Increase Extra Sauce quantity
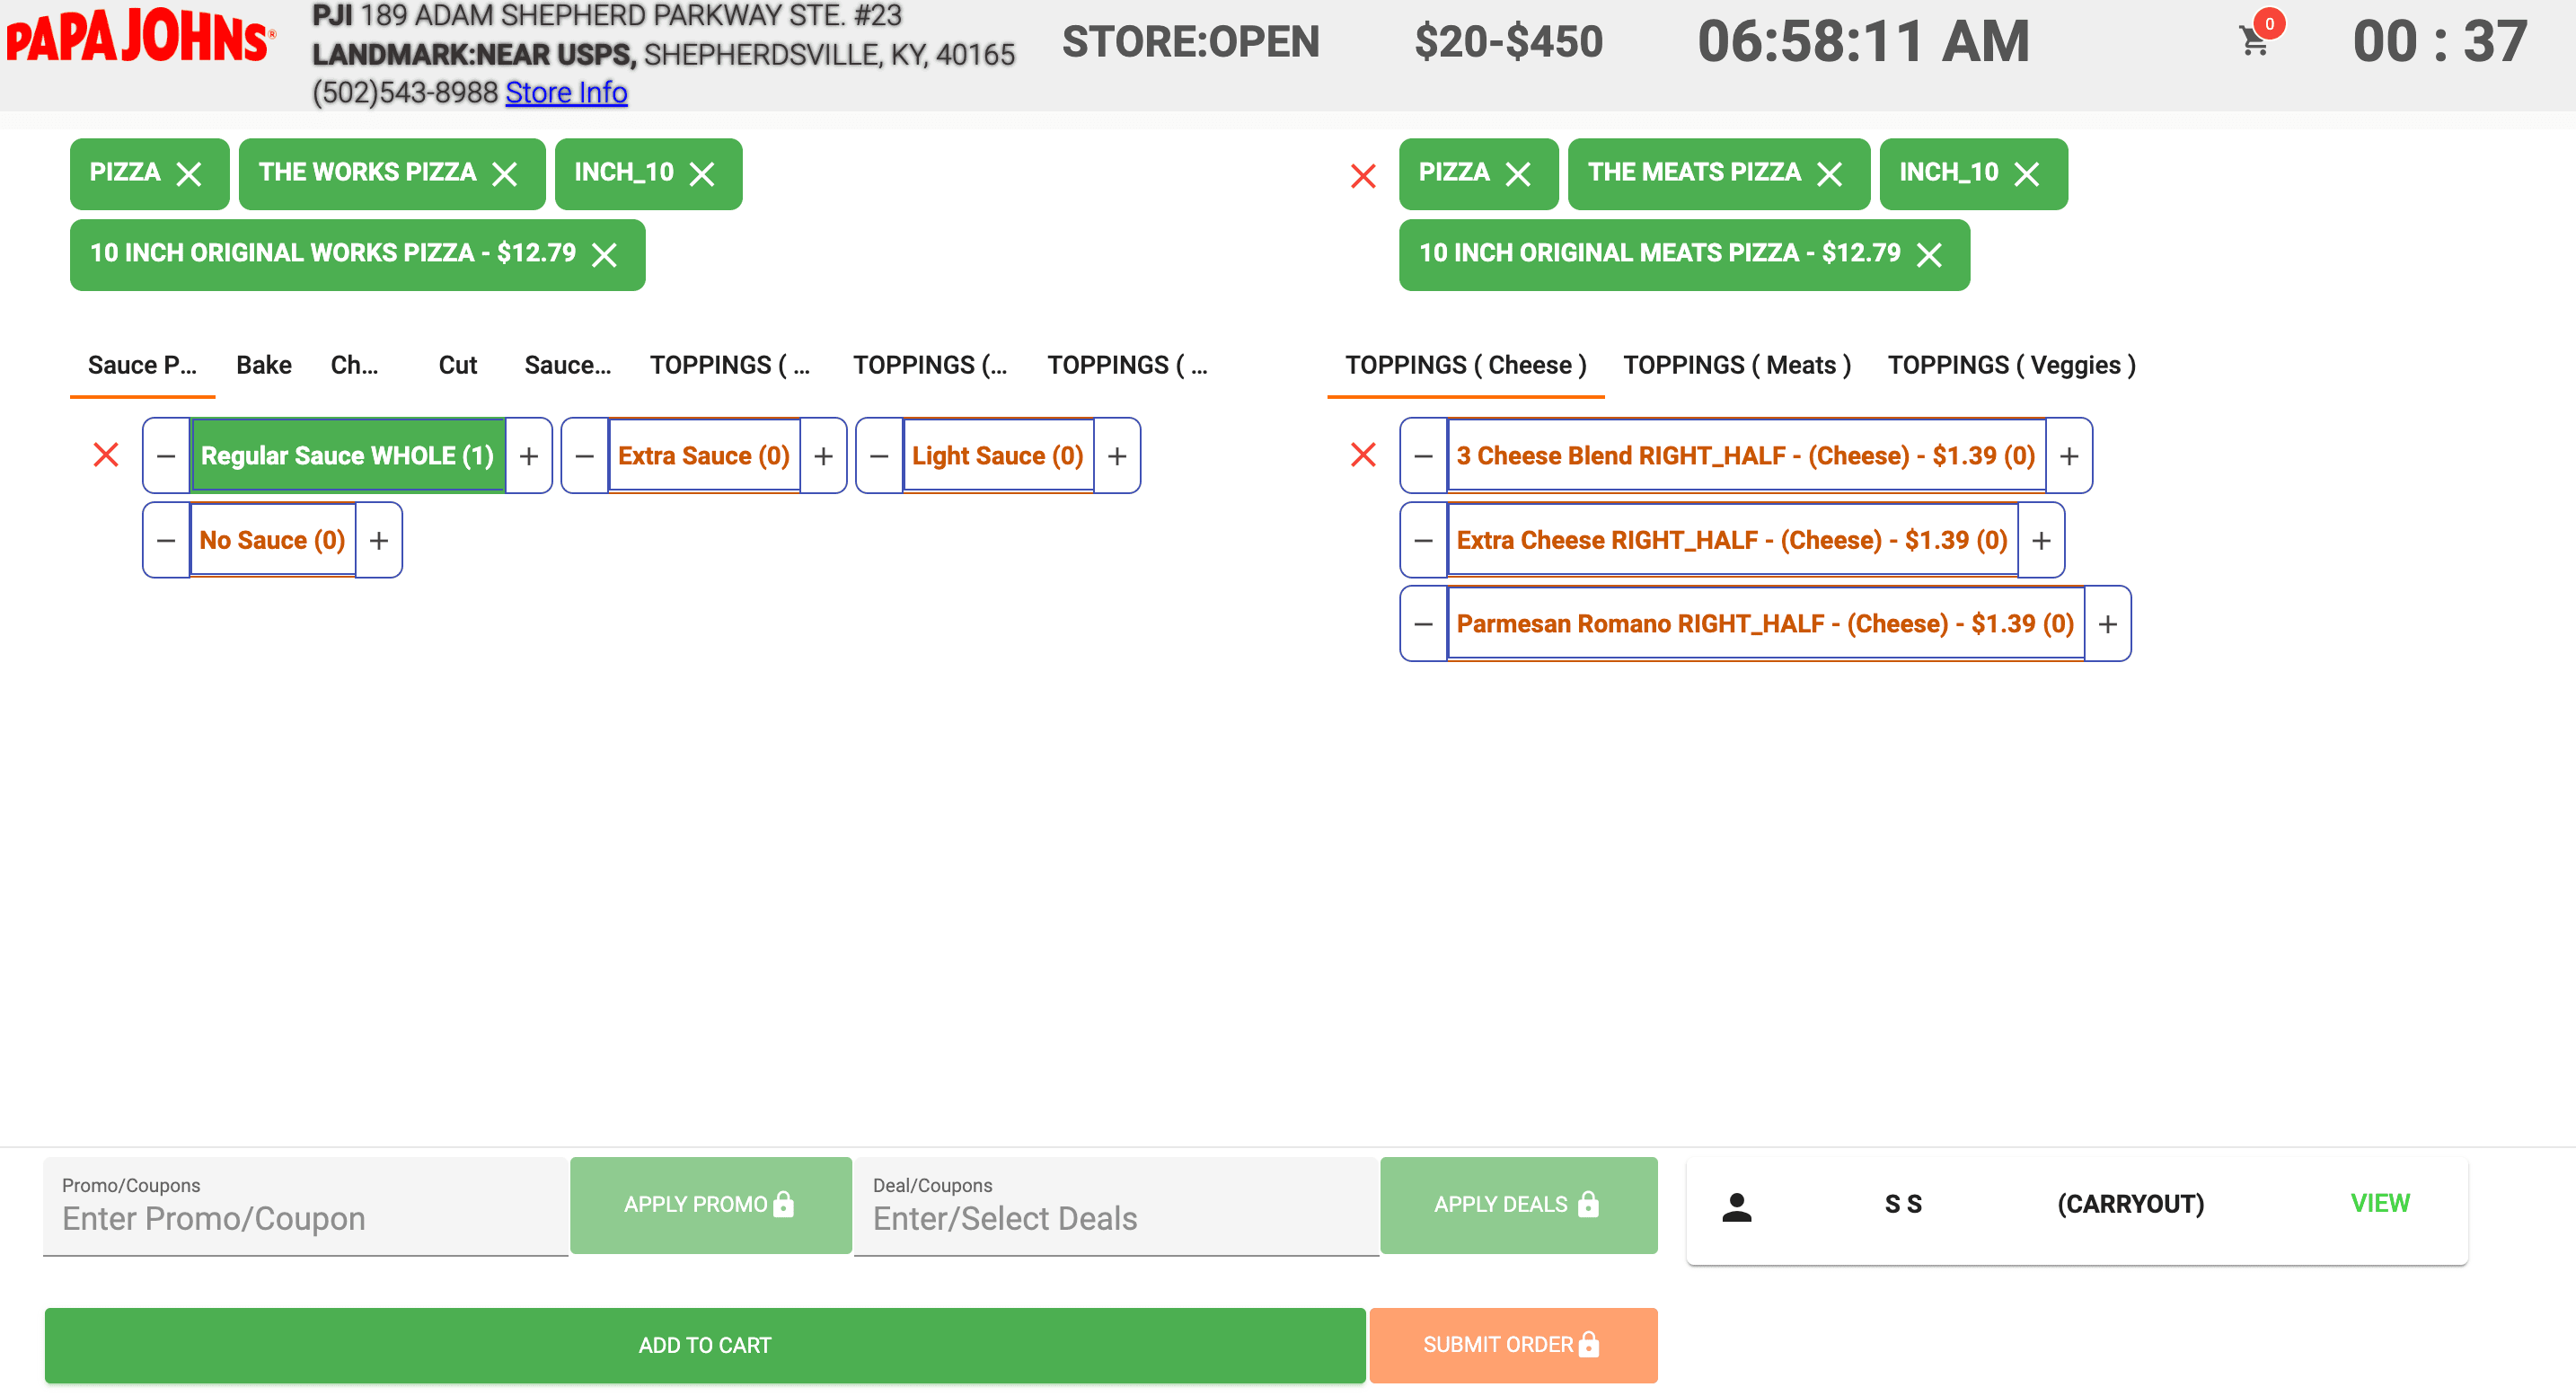Viewport: 2576px width, 1396px height. point(823,456)
